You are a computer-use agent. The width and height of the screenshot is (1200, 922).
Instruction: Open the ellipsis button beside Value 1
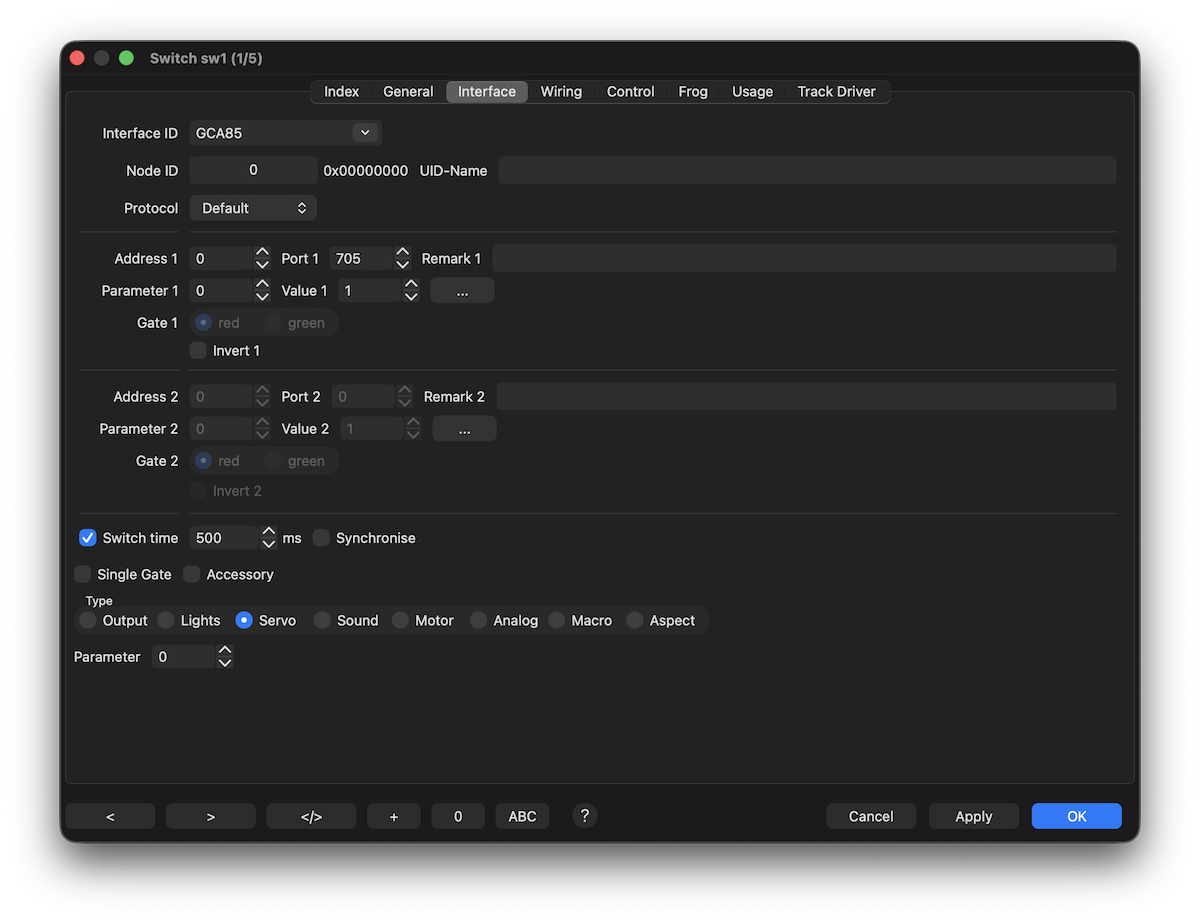[462, 291]
